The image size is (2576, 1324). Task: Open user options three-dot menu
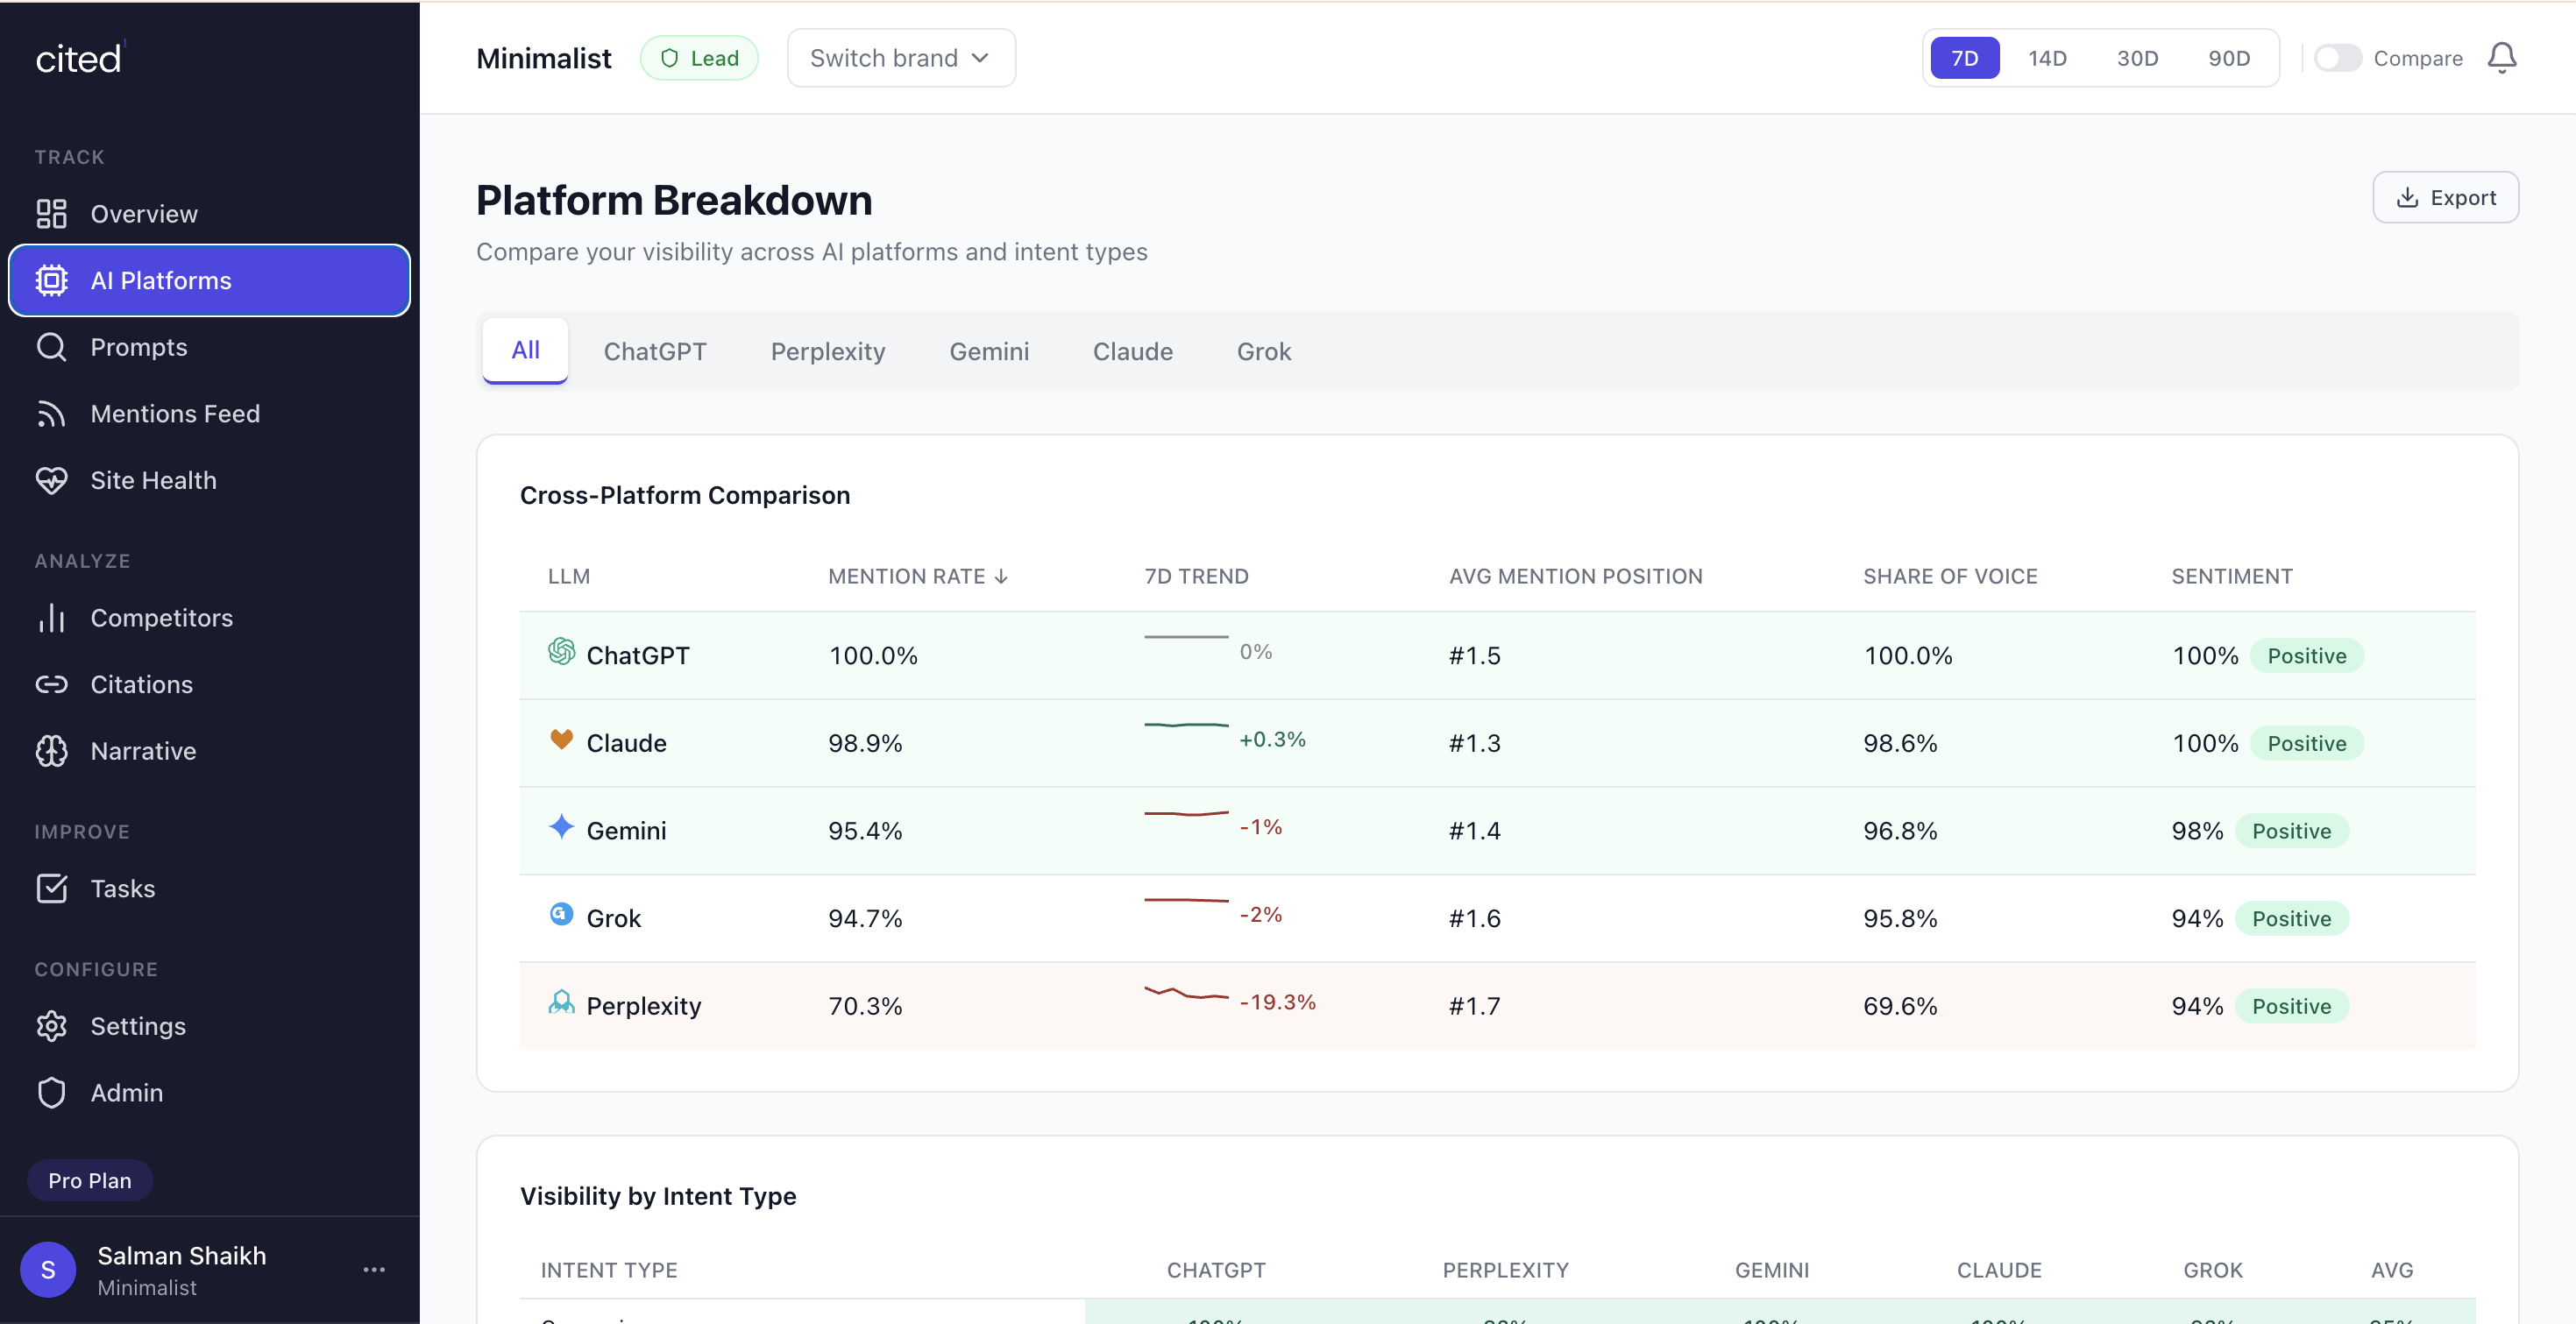click(374, 1270)
